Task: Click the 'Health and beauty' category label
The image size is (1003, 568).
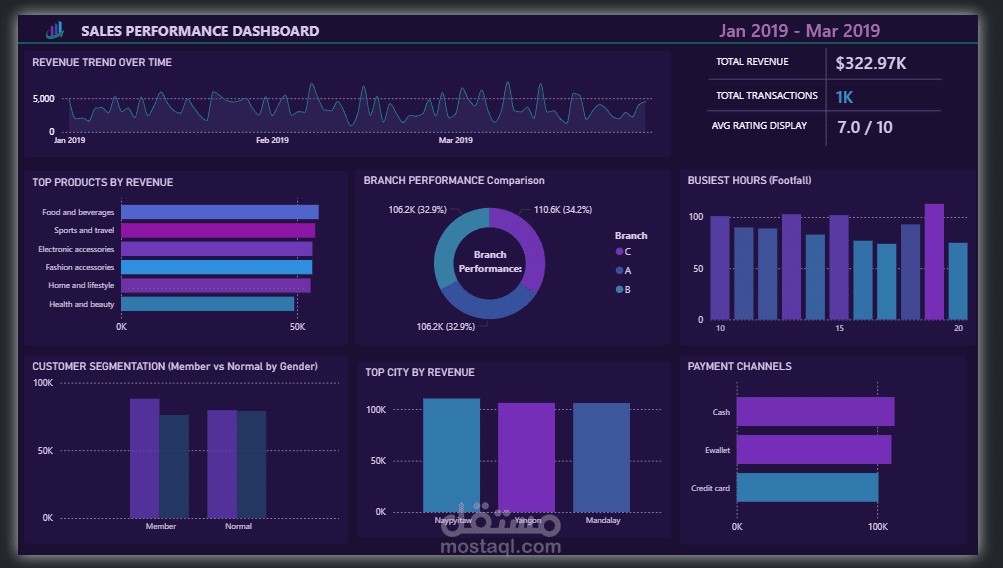Action: (81, 304)
